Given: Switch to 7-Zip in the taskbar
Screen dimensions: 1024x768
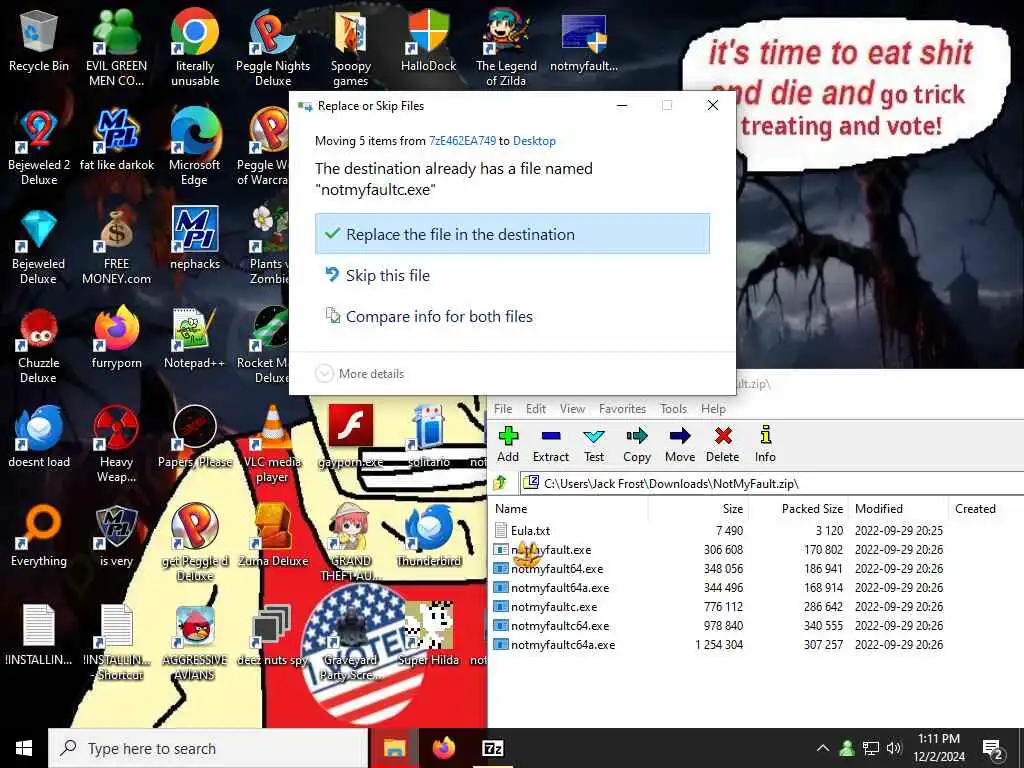Looking at the screenshot, I should tap(492, 748).
